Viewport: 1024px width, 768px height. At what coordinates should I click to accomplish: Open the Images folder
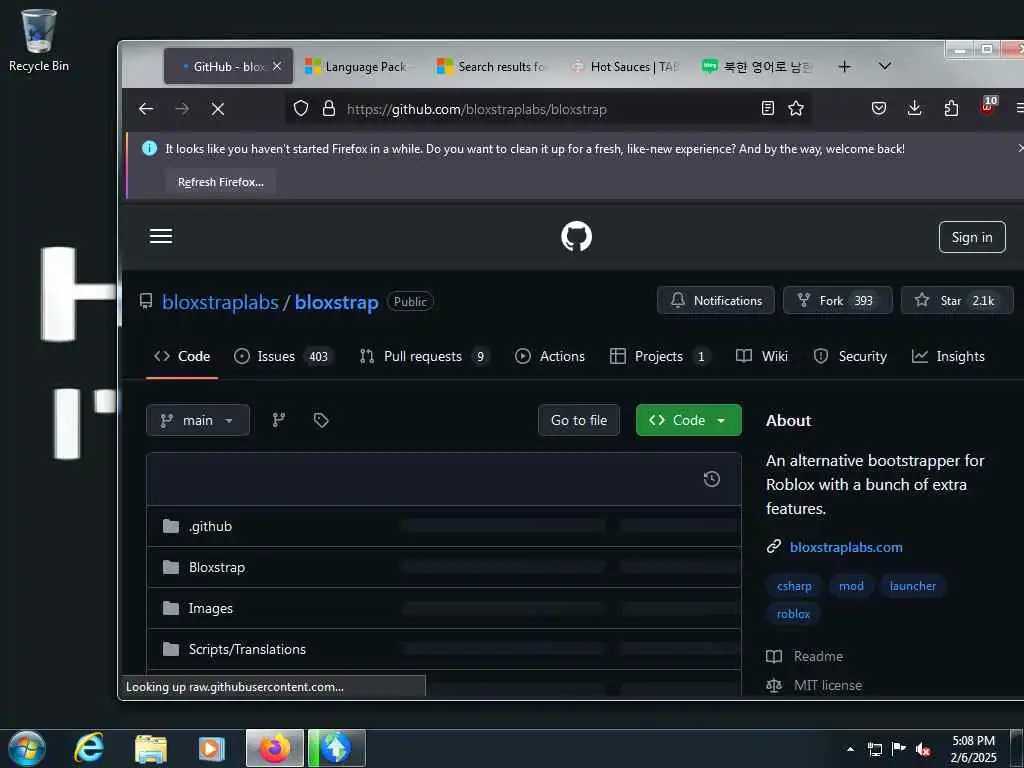pos(210,609)
